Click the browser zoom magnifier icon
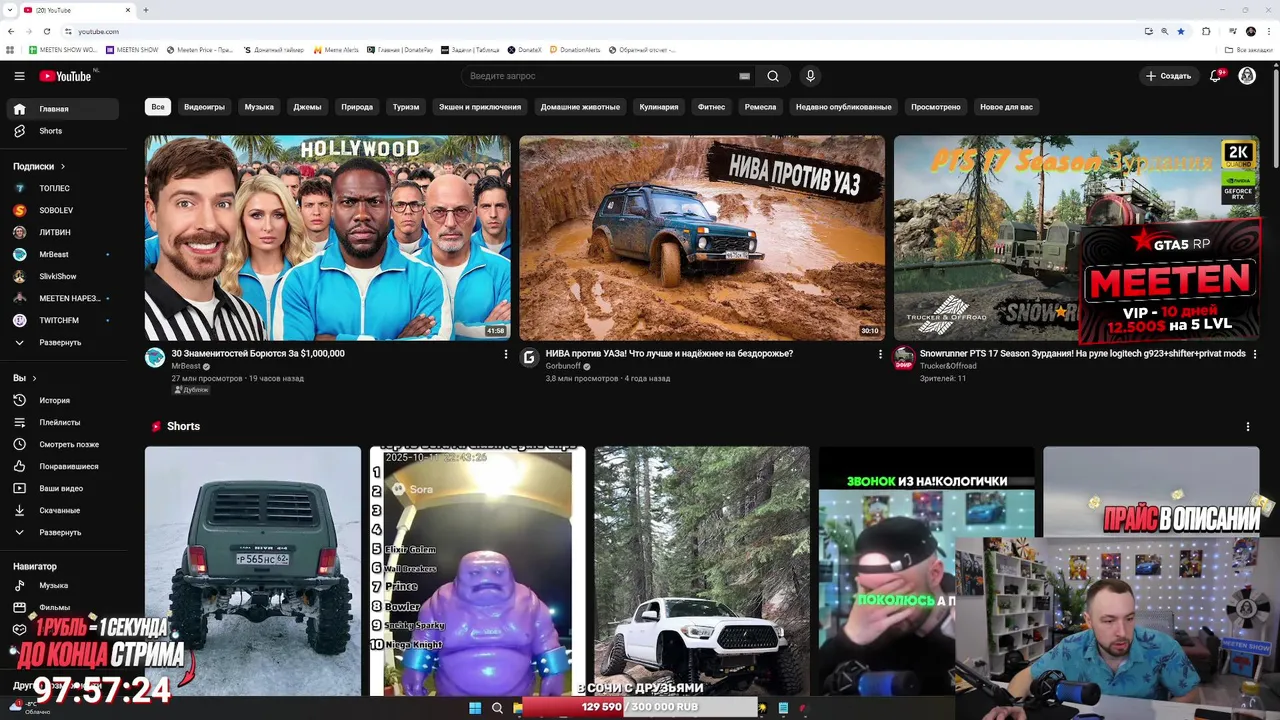This screenshot has width=1280, height=720. pos(1165,31)
